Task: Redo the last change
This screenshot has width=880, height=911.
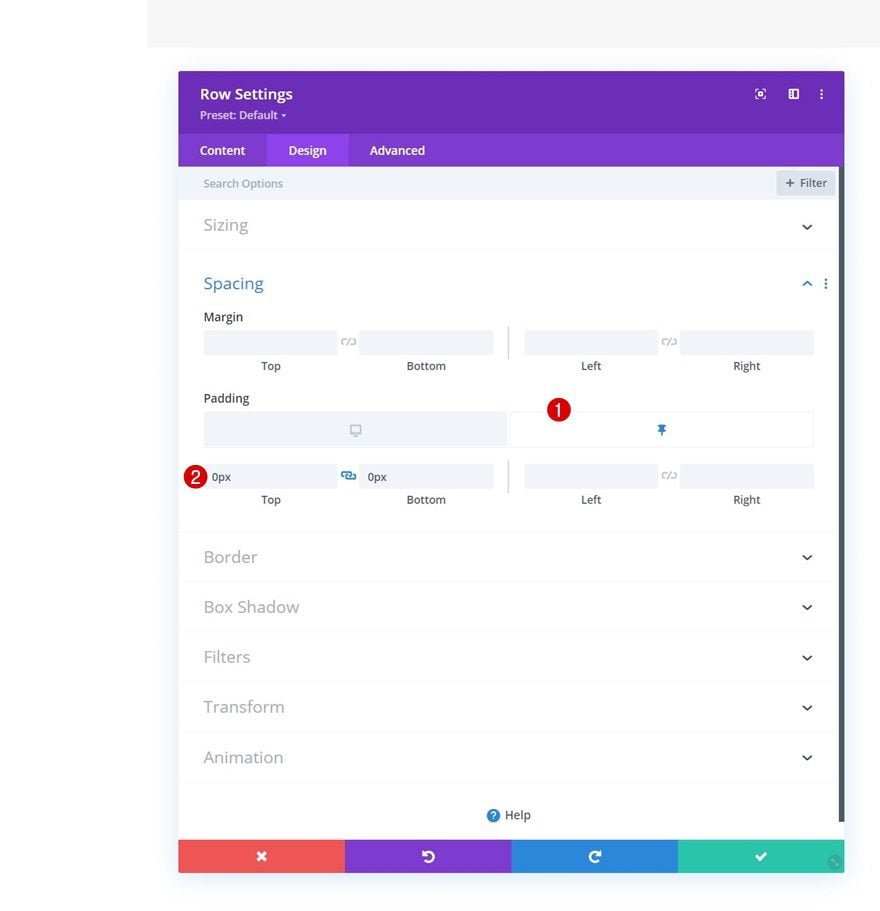Action: [594, 856]
